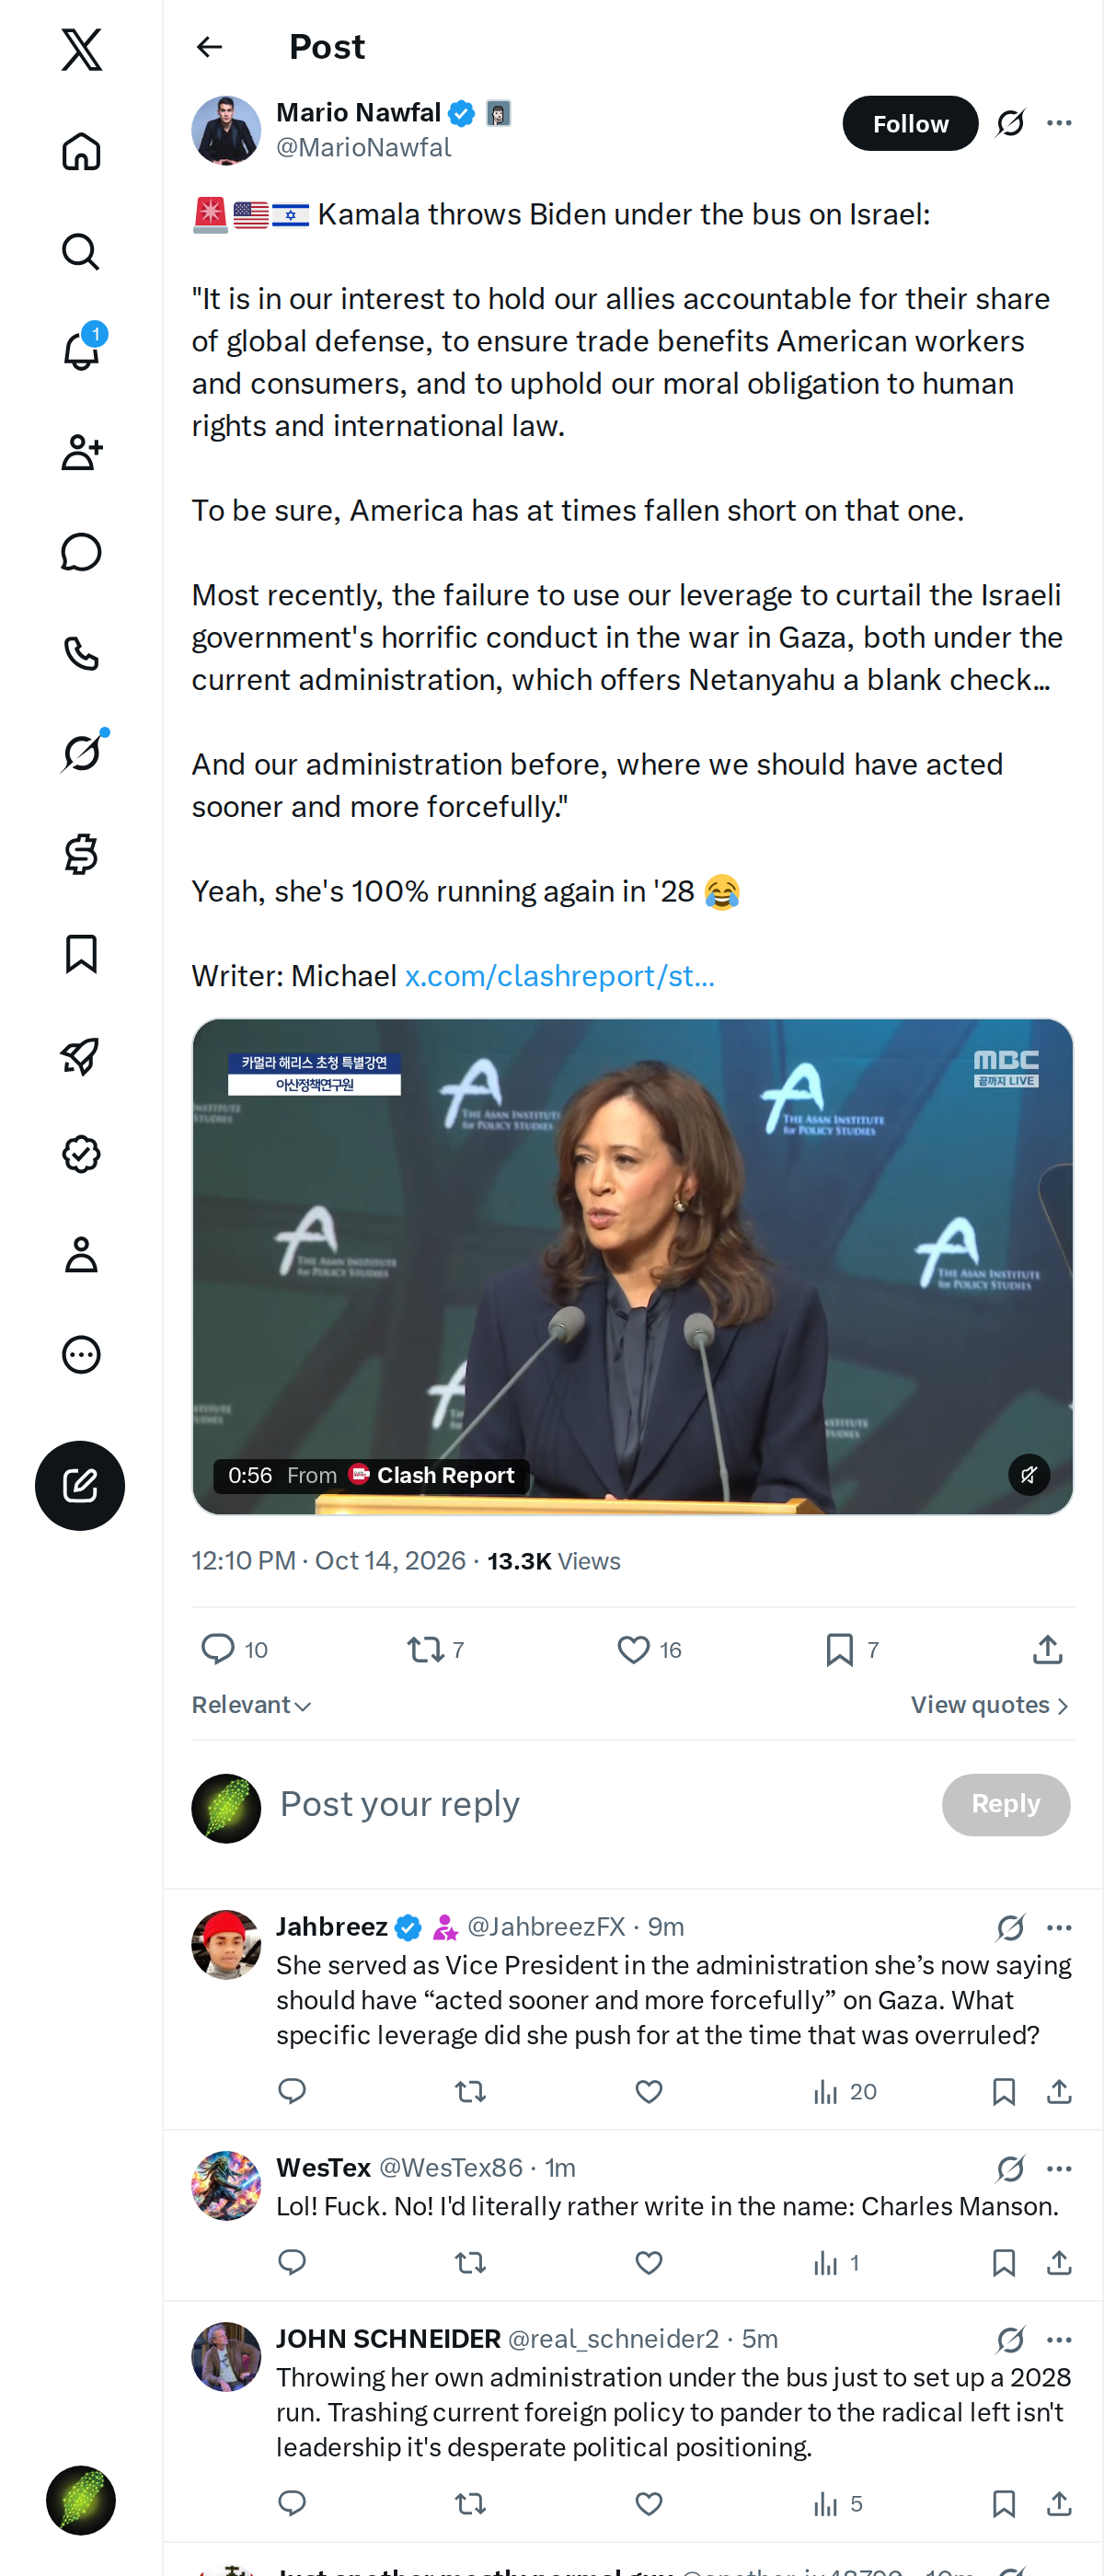Follow Mario Nawfal

910,123
